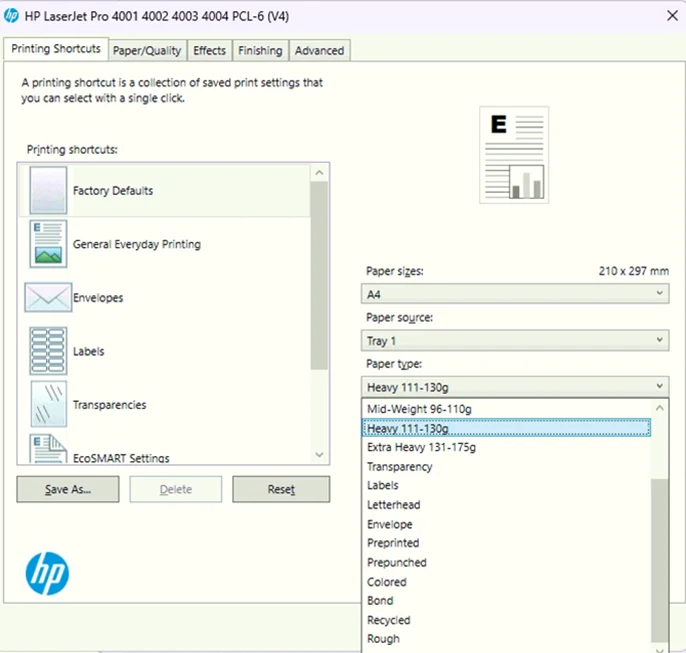Choose the Transparencies shortcut icon
Screen dimensions: 686x653
tap(49, 404)
